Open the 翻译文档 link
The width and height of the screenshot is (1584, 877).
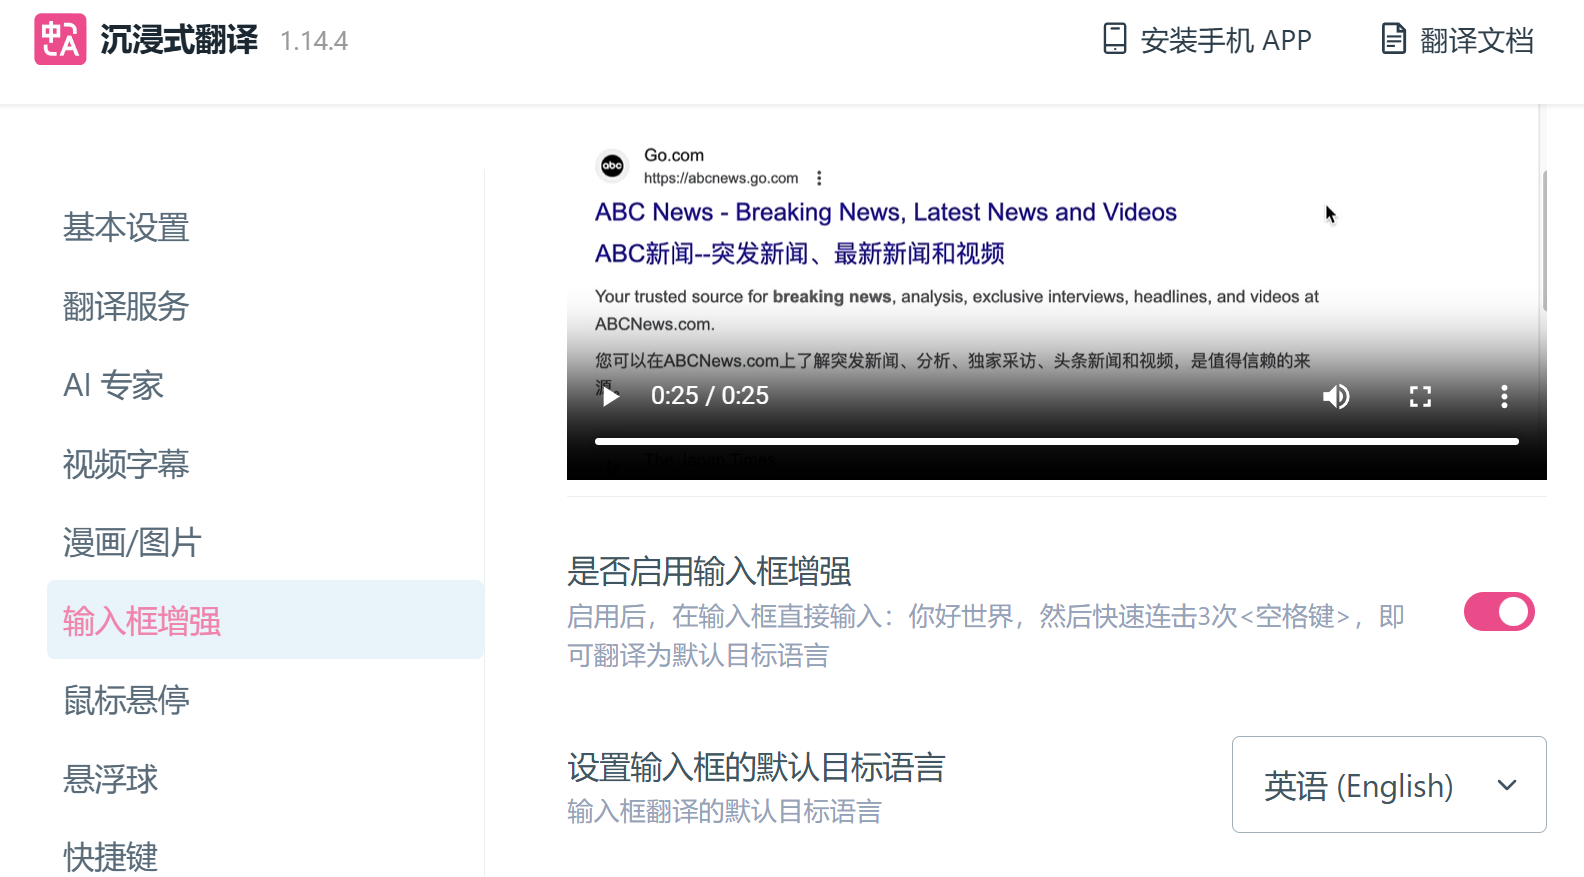pyautogui.click(x=1457, y=40)
